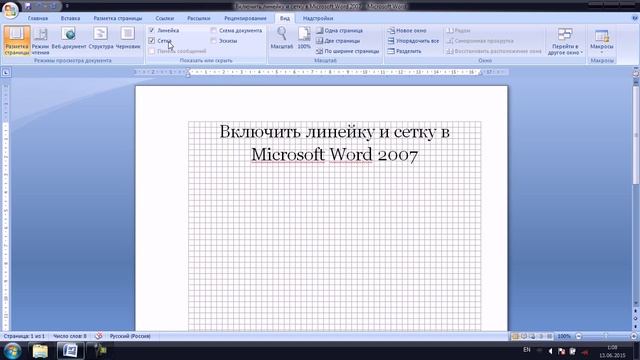Choose Две страницы zoom option
This screenshot has width=640, height=360.
pyautogui.click(x=338, y=41)
